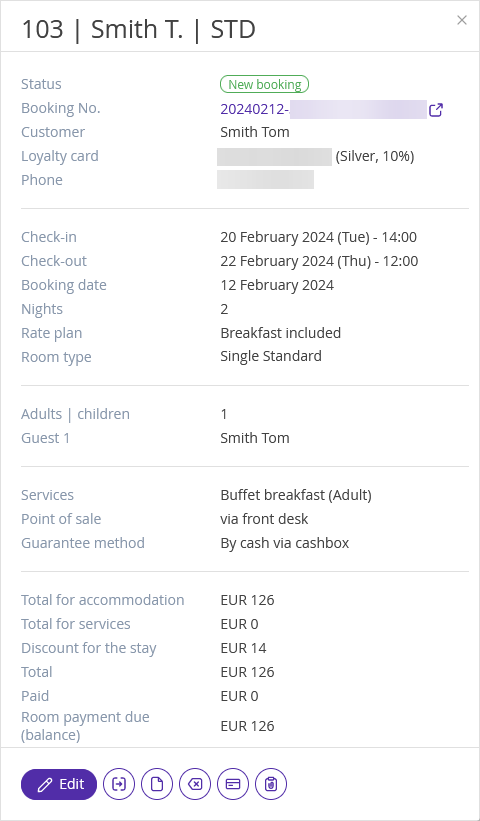Open booking in new window via external-link icon
Screen dimensions: 480x821
pyautogui.click(x=436, y=110)
